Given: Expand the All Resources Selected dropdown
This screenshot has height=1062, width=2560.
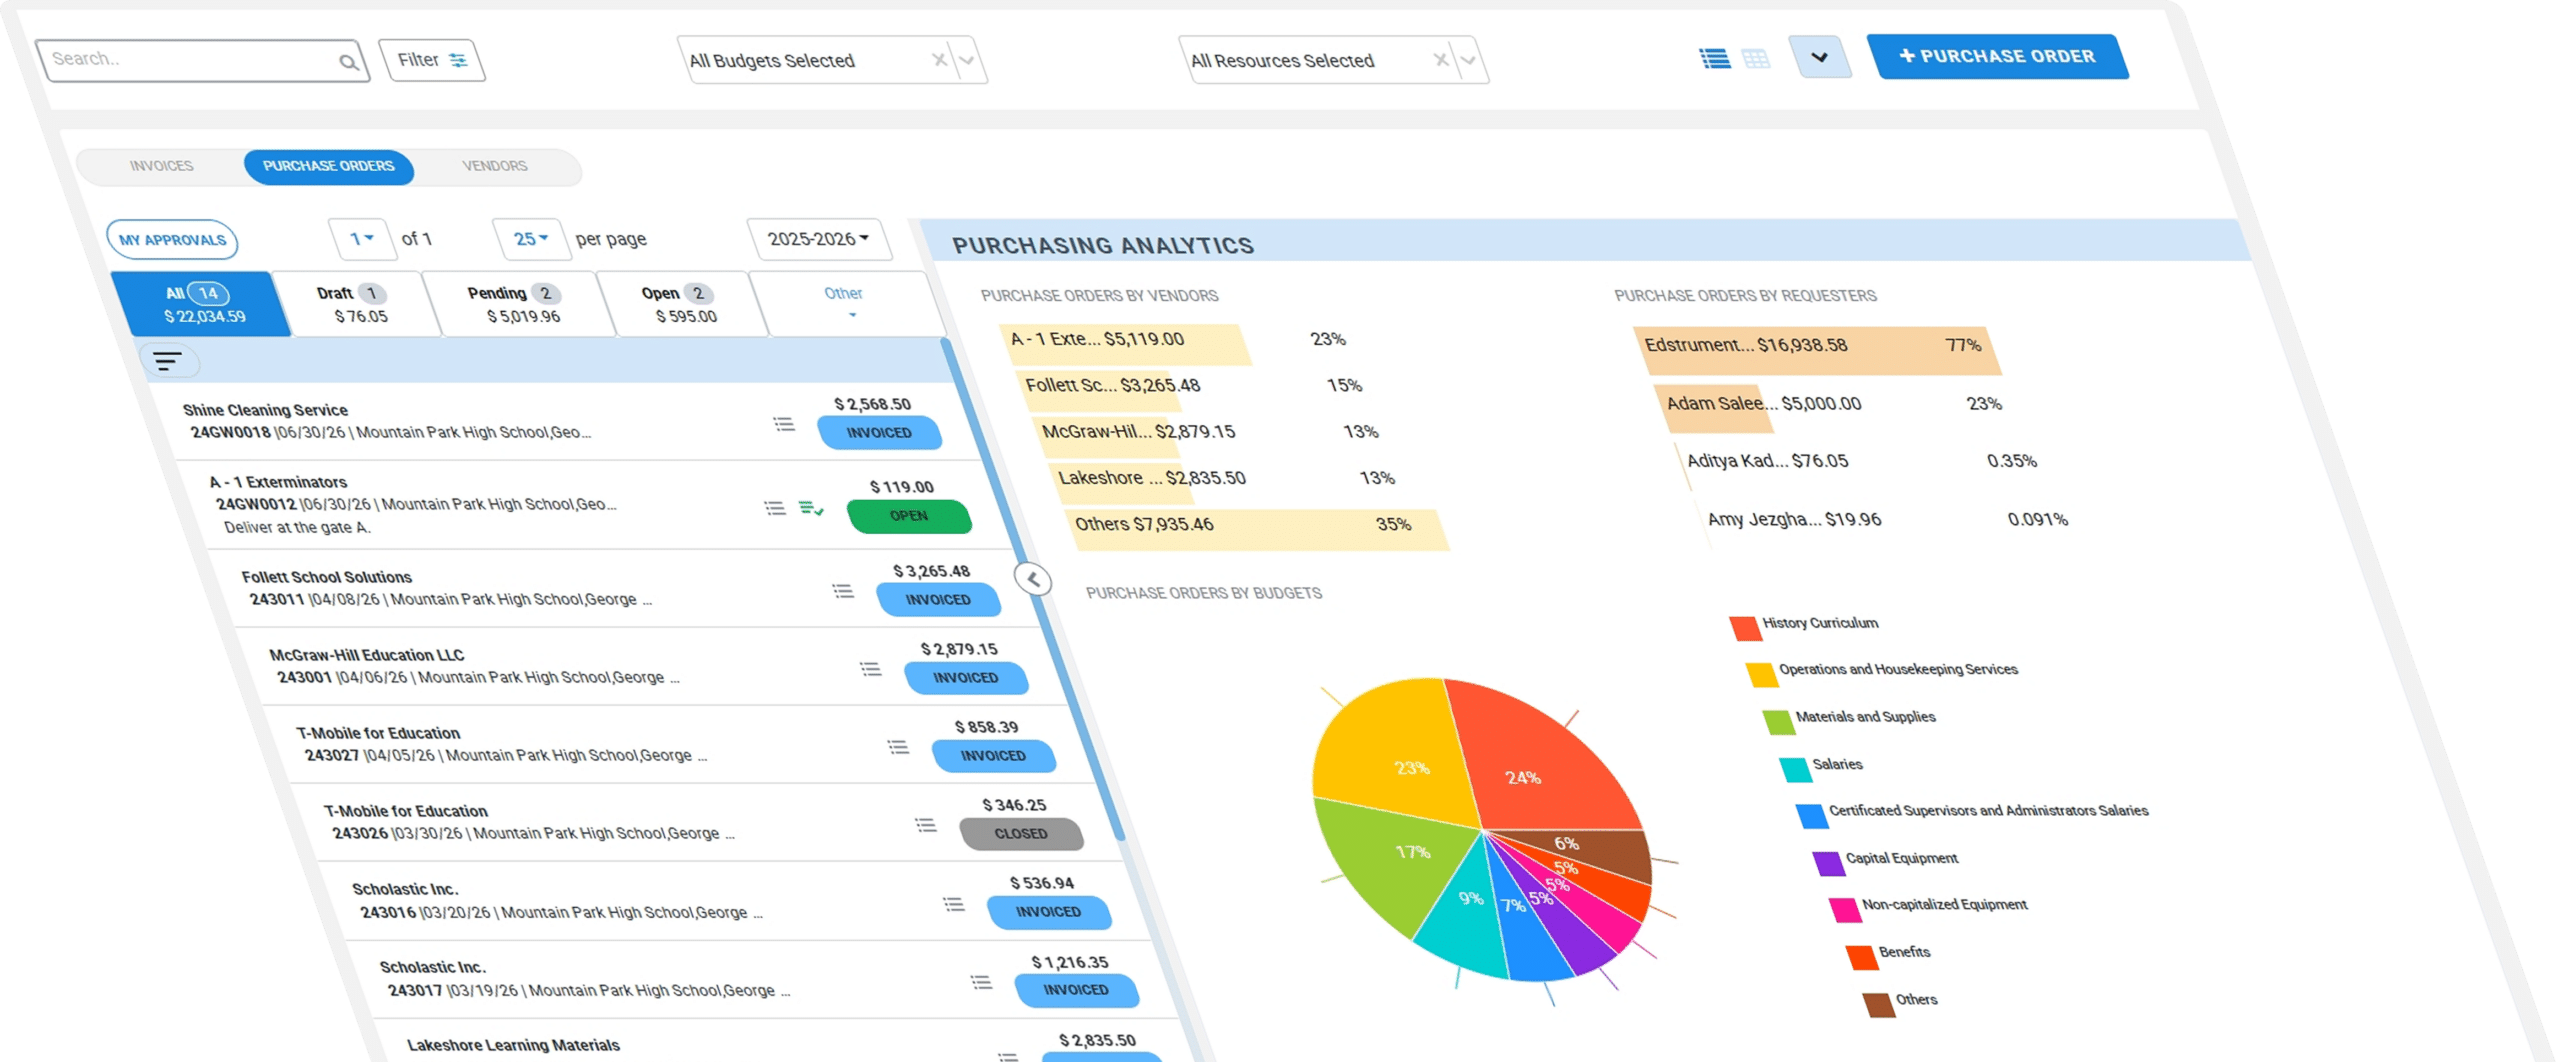Looking at the screenshot, I should (x=1468, y=60).
